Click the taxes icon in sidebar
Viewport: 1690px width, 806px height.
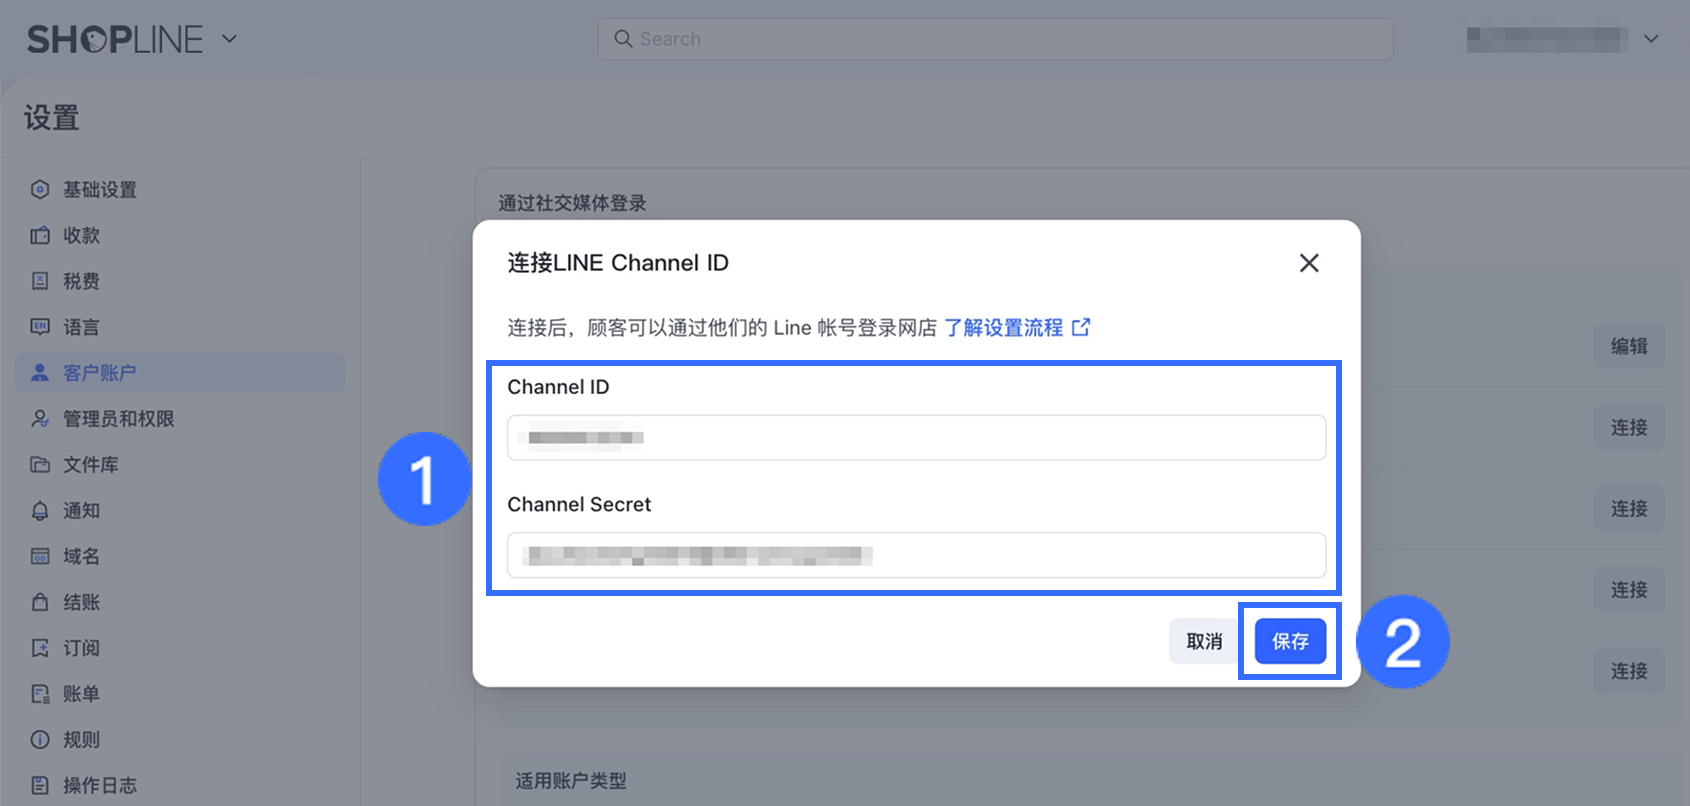point(40,281)
